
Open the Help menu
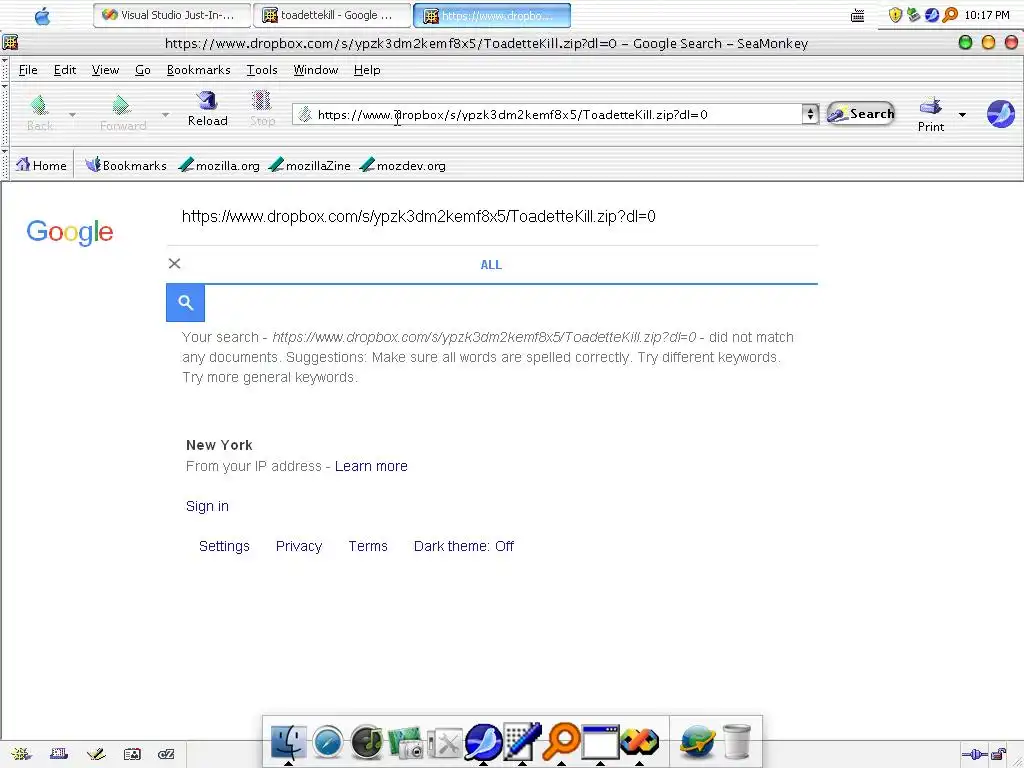(x=367, y=70)
